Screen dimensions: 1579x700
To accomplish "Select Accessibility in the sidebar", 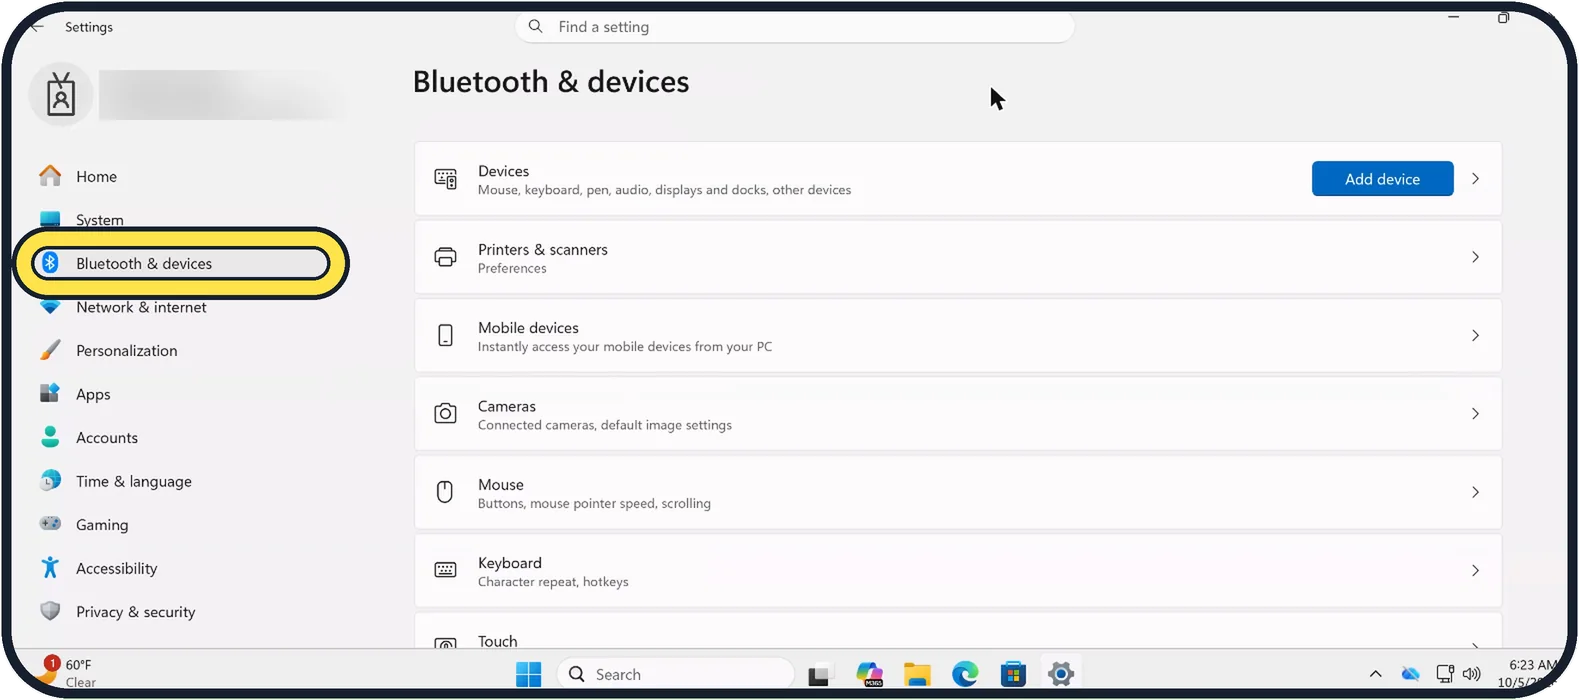I will (116, 568).
